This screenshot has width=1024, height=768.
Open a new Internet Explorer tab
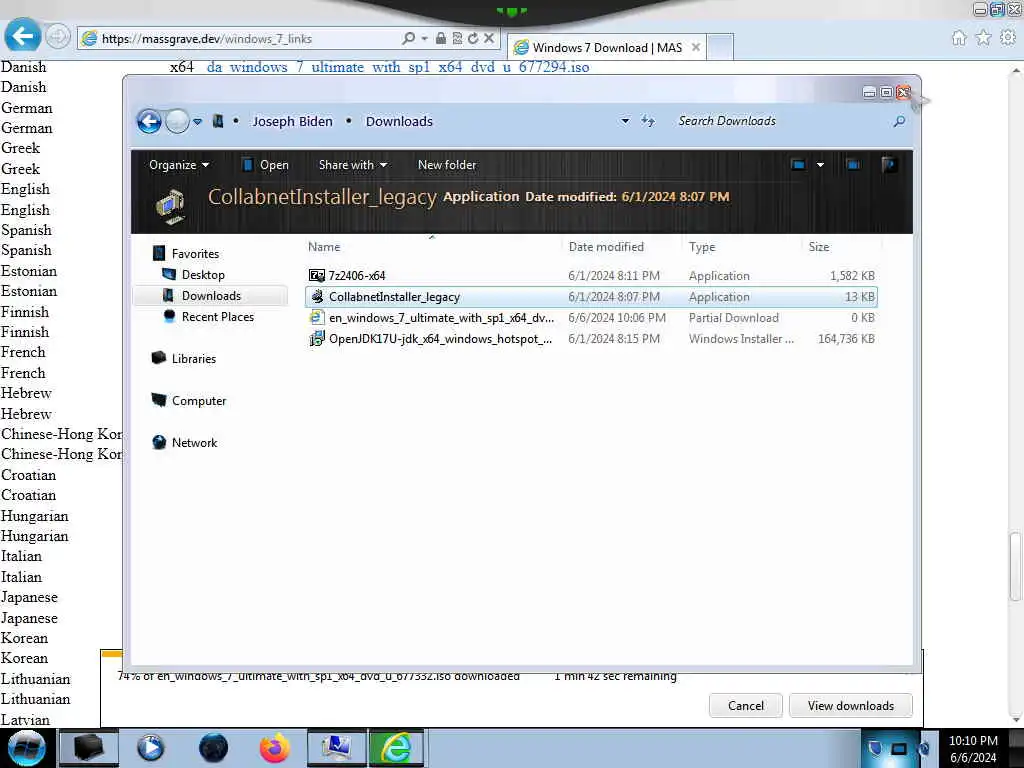pyautogui.click(x=720, y=48)
